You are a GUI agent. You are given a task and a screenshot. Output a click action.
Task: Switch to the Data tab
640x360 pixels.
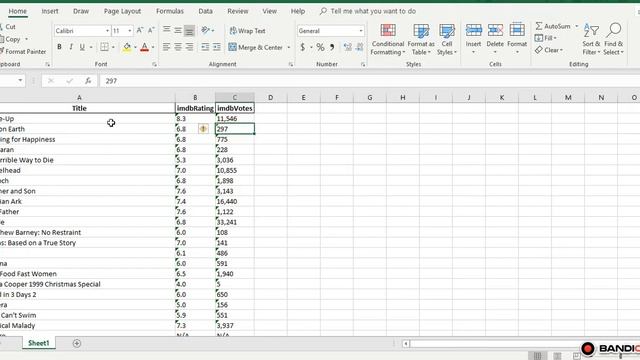205,11
